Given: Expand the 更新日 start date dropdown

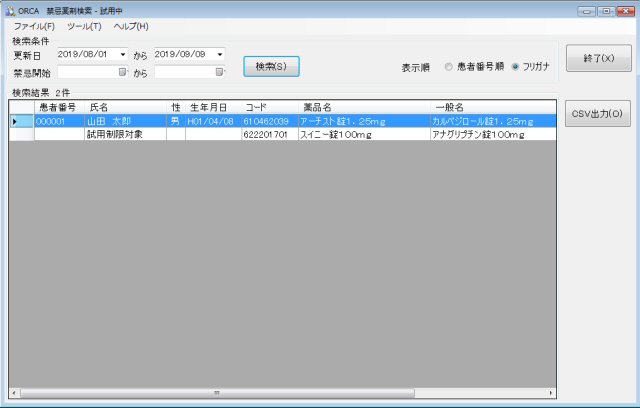Looking at the screenshot, I should [123, 54].
